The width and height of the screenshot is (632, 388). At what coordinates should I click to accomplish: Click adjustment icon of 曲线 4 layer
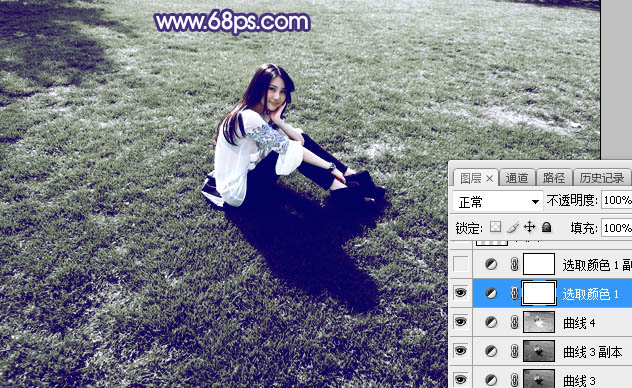coord(491,322)
